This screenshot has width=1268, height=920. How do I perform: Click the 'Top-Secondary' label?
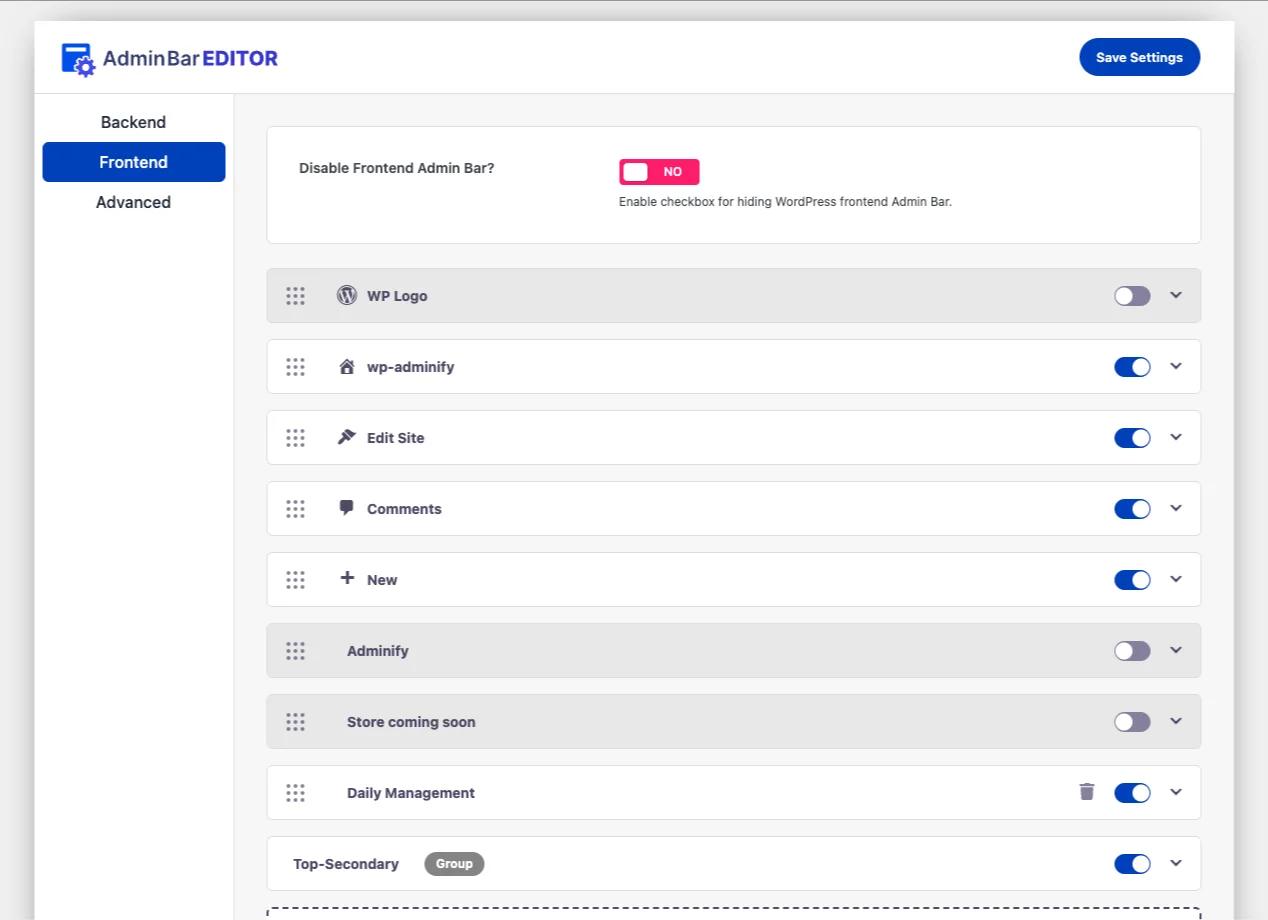pyautogui.click(x=346, y=864)
